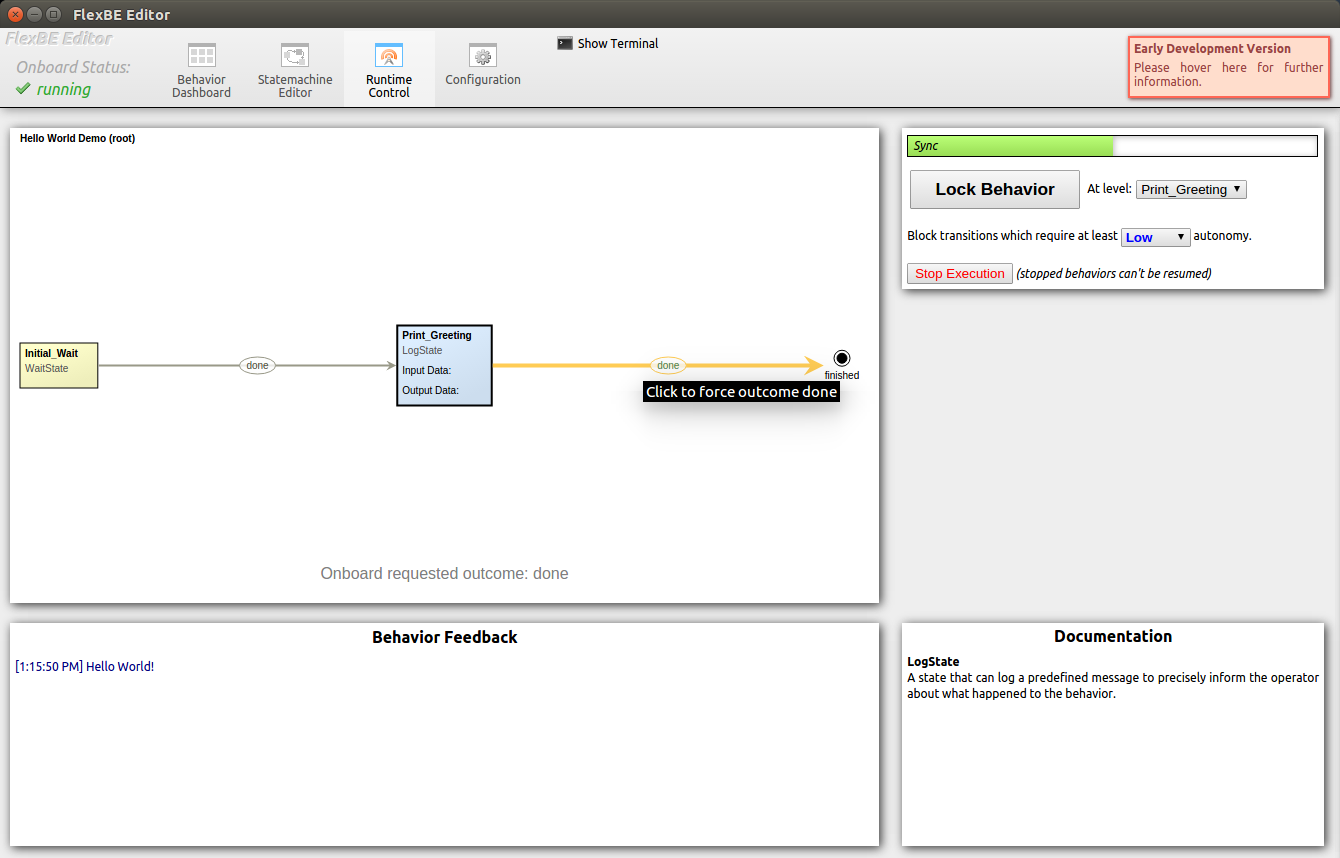
Task: Click the Documentation panel heading
Action: [x=1113, y=636]
